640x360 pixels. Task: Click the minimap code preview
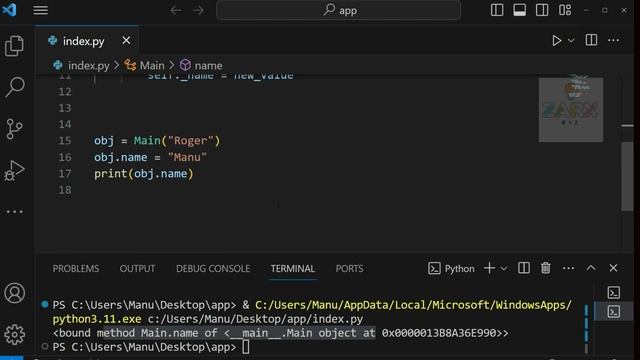[571, 110]
